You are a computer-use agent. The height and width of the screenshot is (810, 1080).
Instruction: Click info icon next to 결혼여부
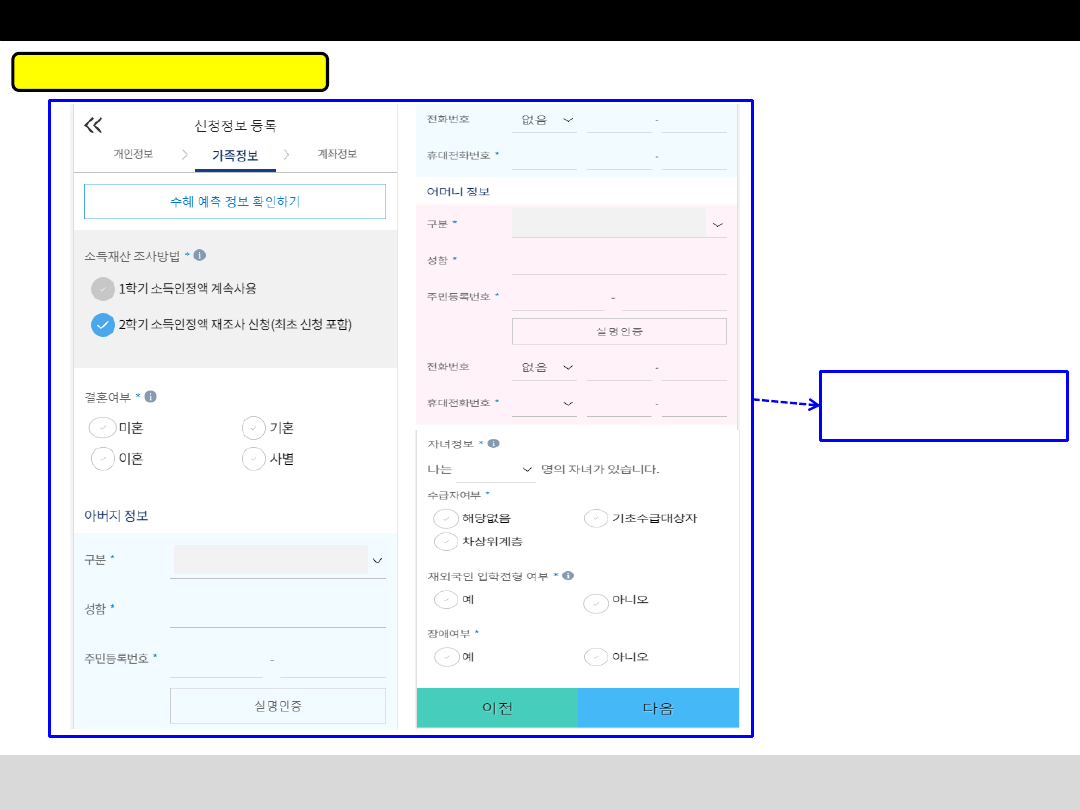pos(150,397)
